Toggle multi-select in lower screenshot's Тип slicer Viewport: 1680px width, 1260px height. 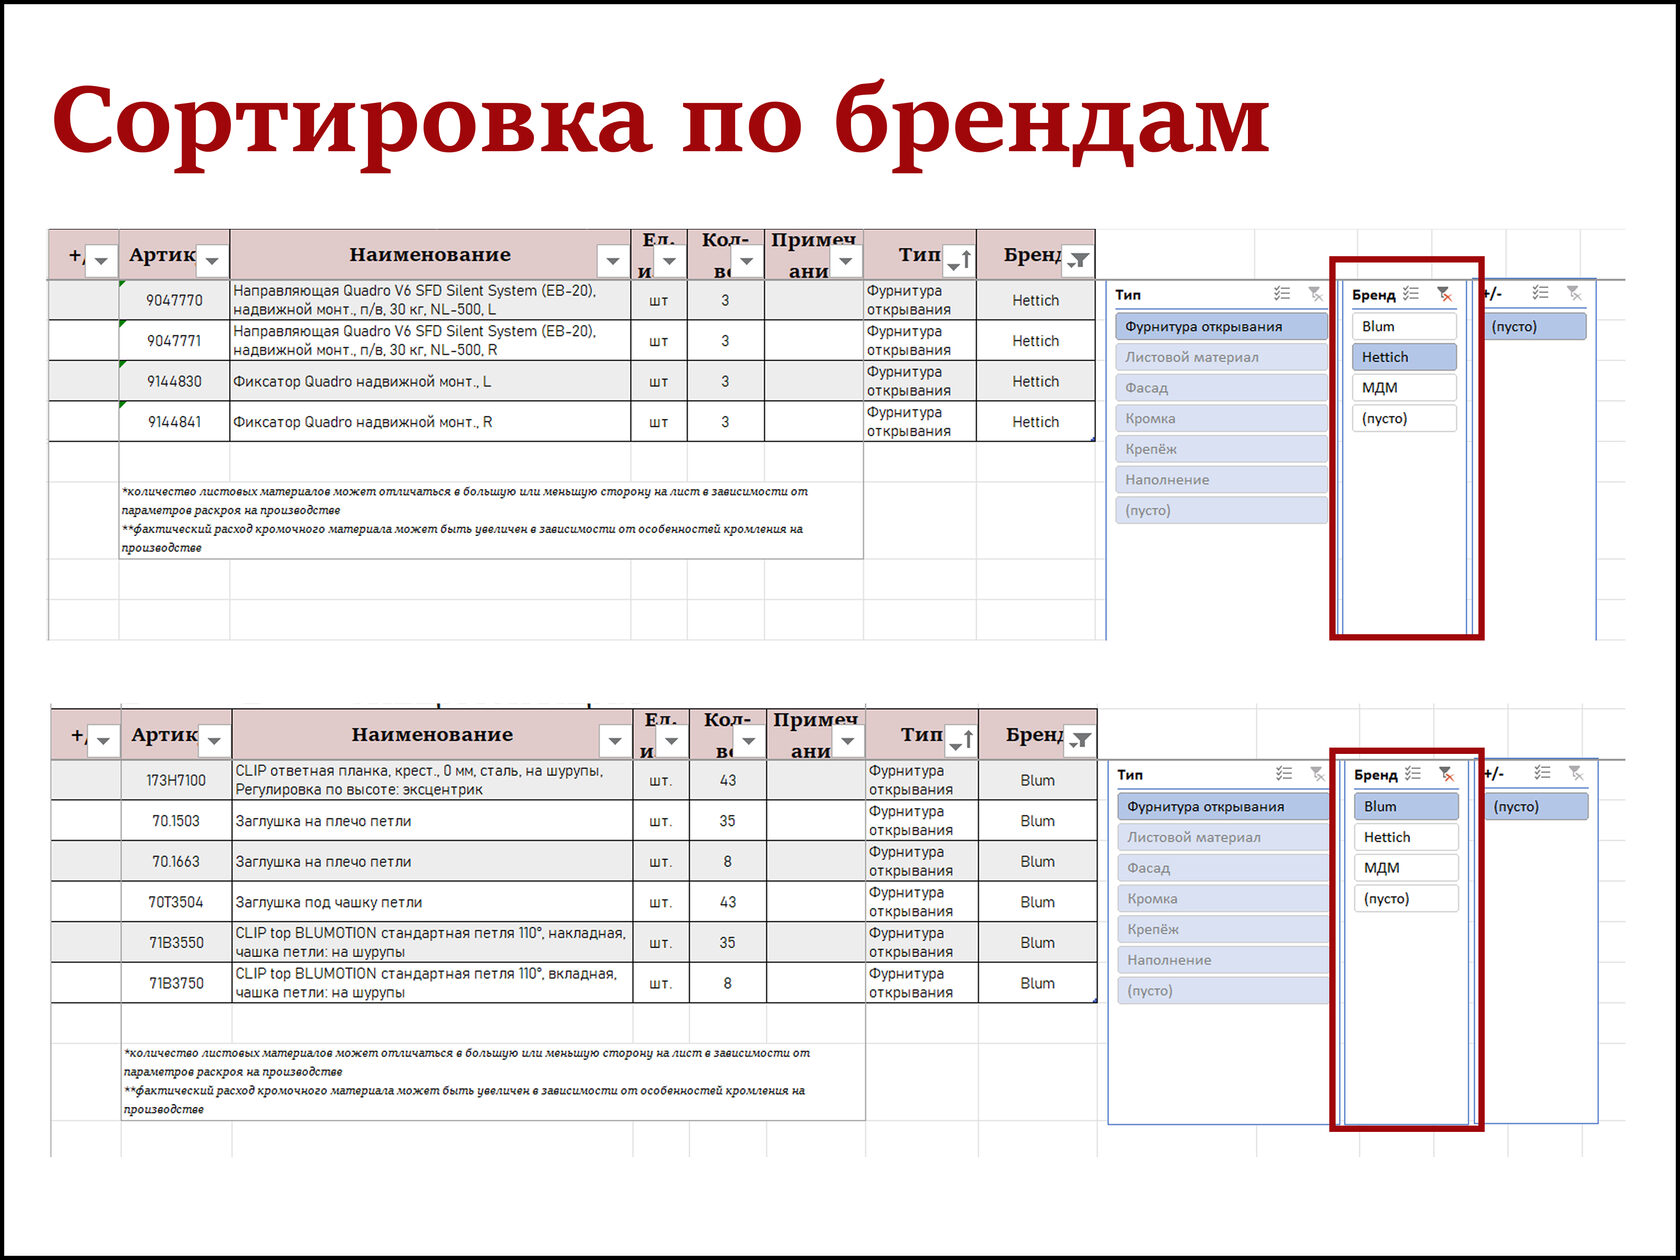coord(1284,774)
